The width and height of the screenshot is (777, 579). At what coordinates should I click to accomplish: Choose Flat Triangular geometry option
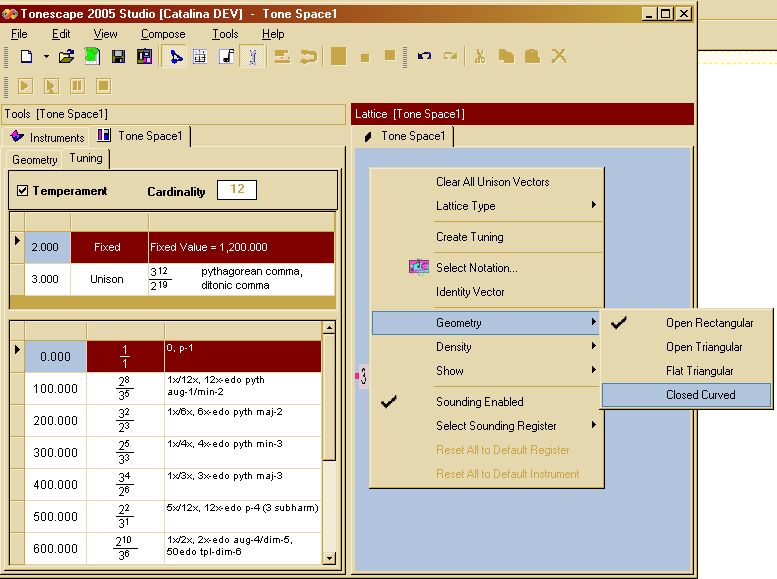pyautogui.click(x=687, y=371)
